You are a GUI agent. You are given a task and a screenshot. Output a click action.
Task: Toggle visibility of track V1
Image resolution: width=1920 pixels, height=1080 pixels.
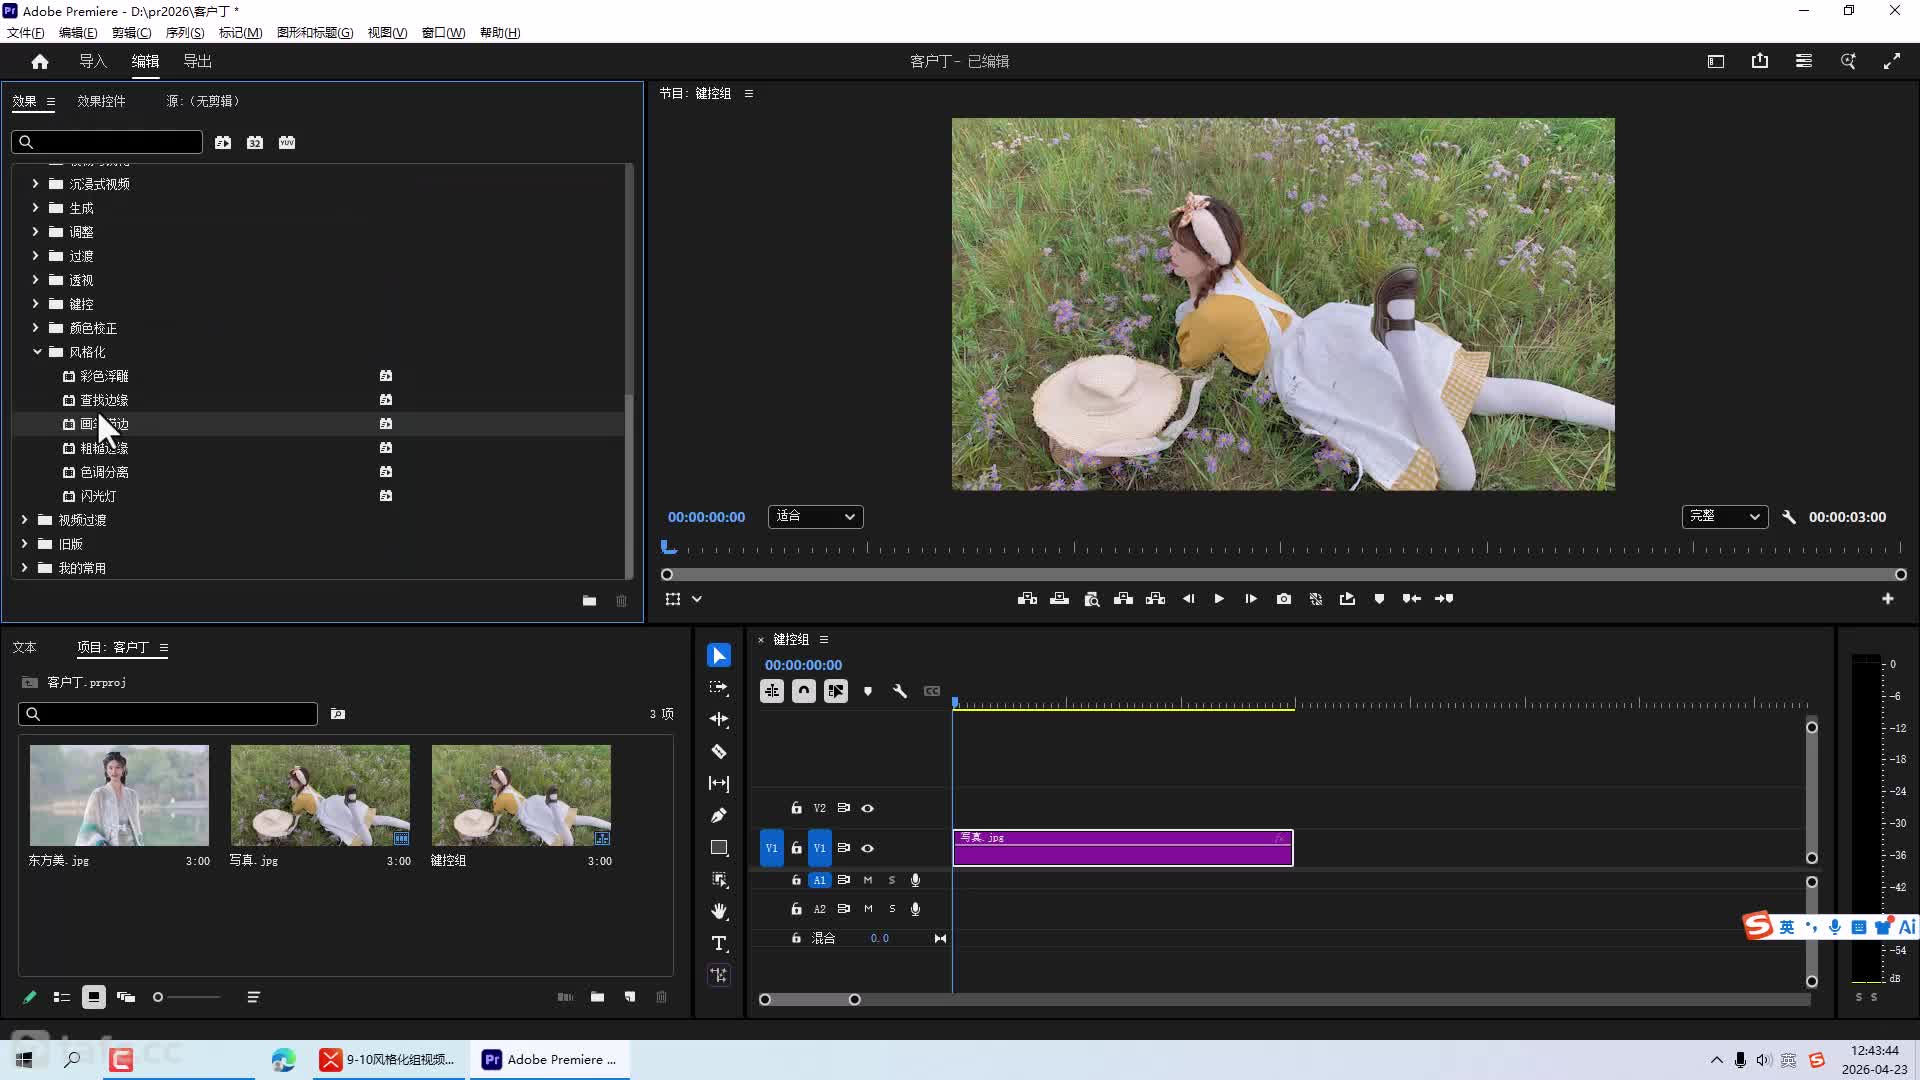(x=868, y=848)
